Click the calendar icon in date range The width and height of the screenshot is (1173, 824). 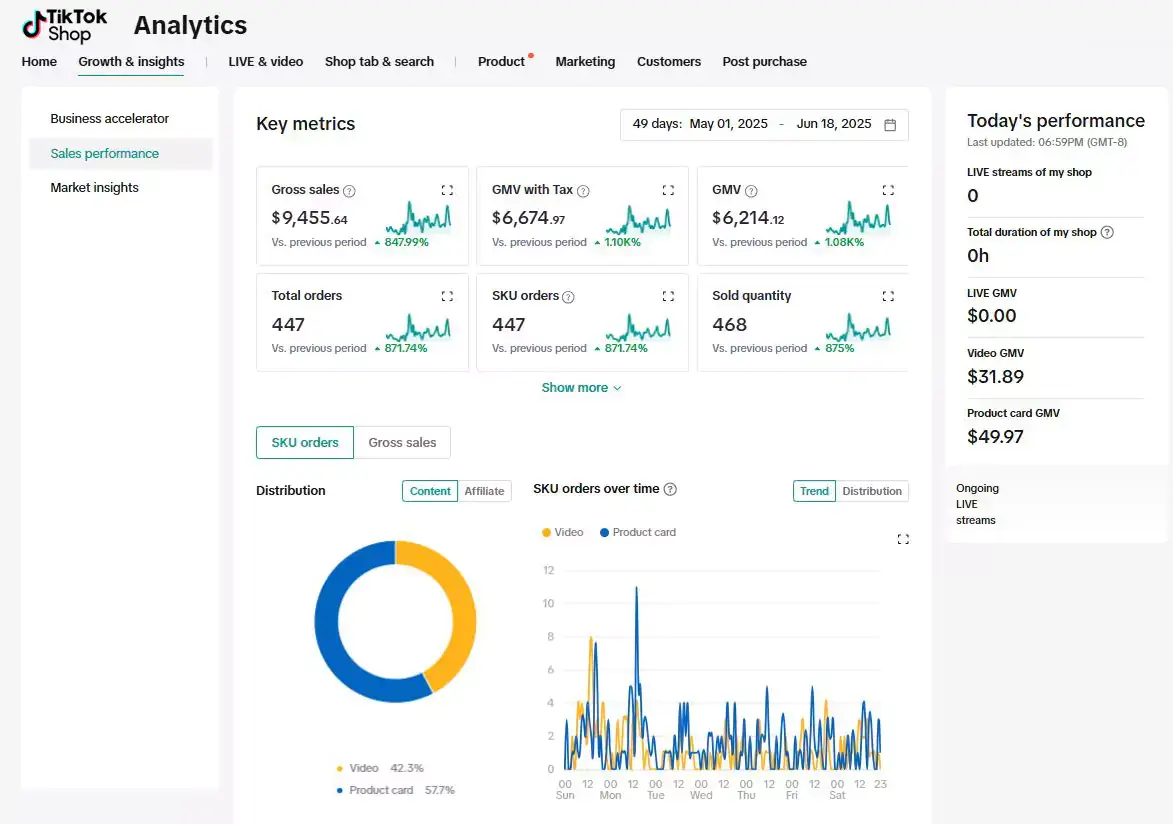[890, 125]
